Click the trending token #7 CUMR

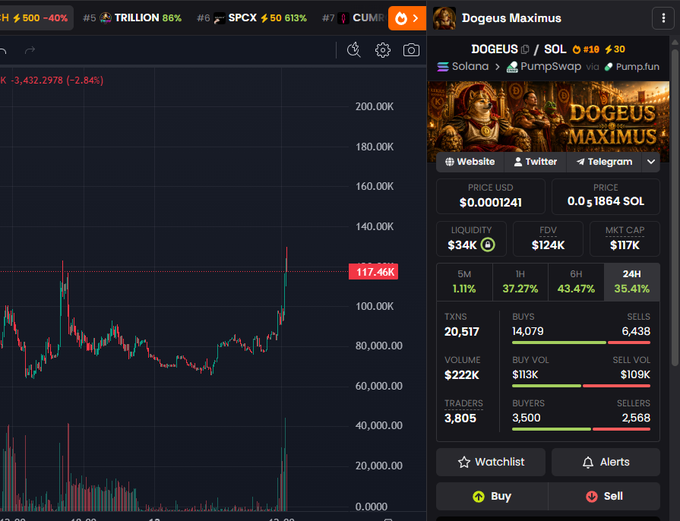click(x=353, y=18)
